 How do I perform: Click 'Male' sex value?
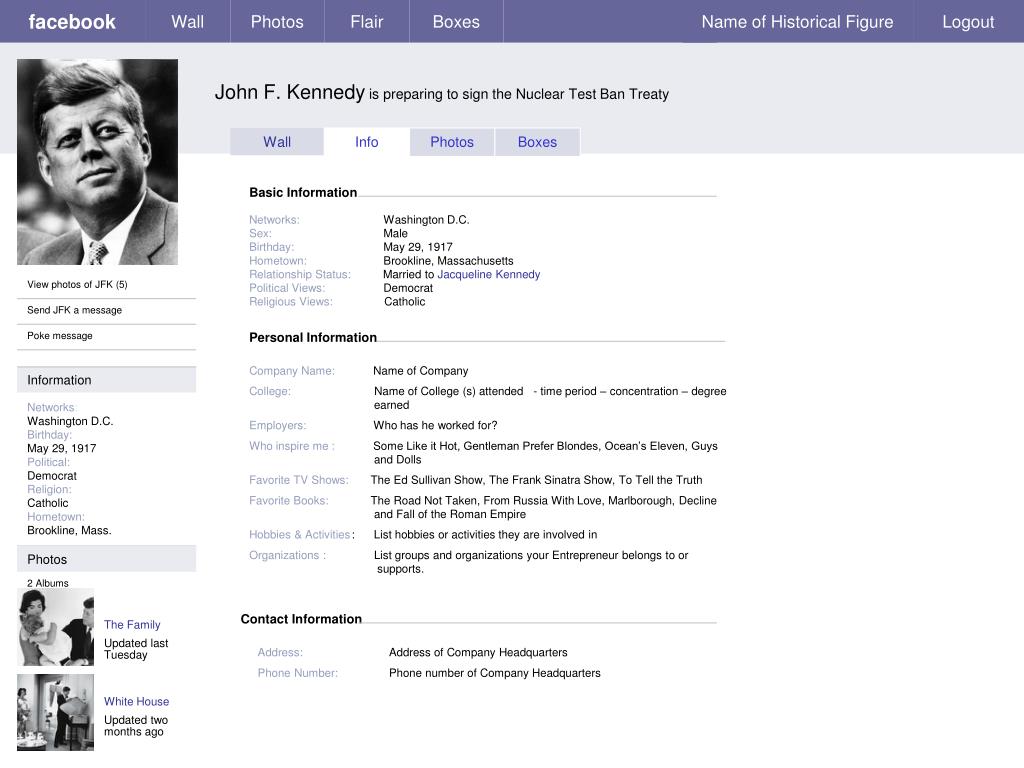pos(395,233)
